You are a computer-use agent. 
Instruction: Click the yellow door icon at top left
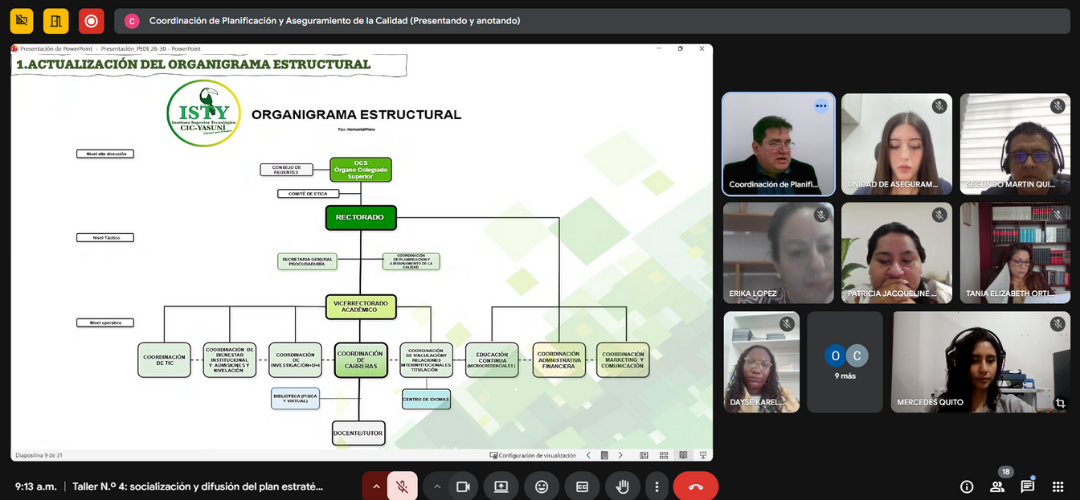(56, 20)
